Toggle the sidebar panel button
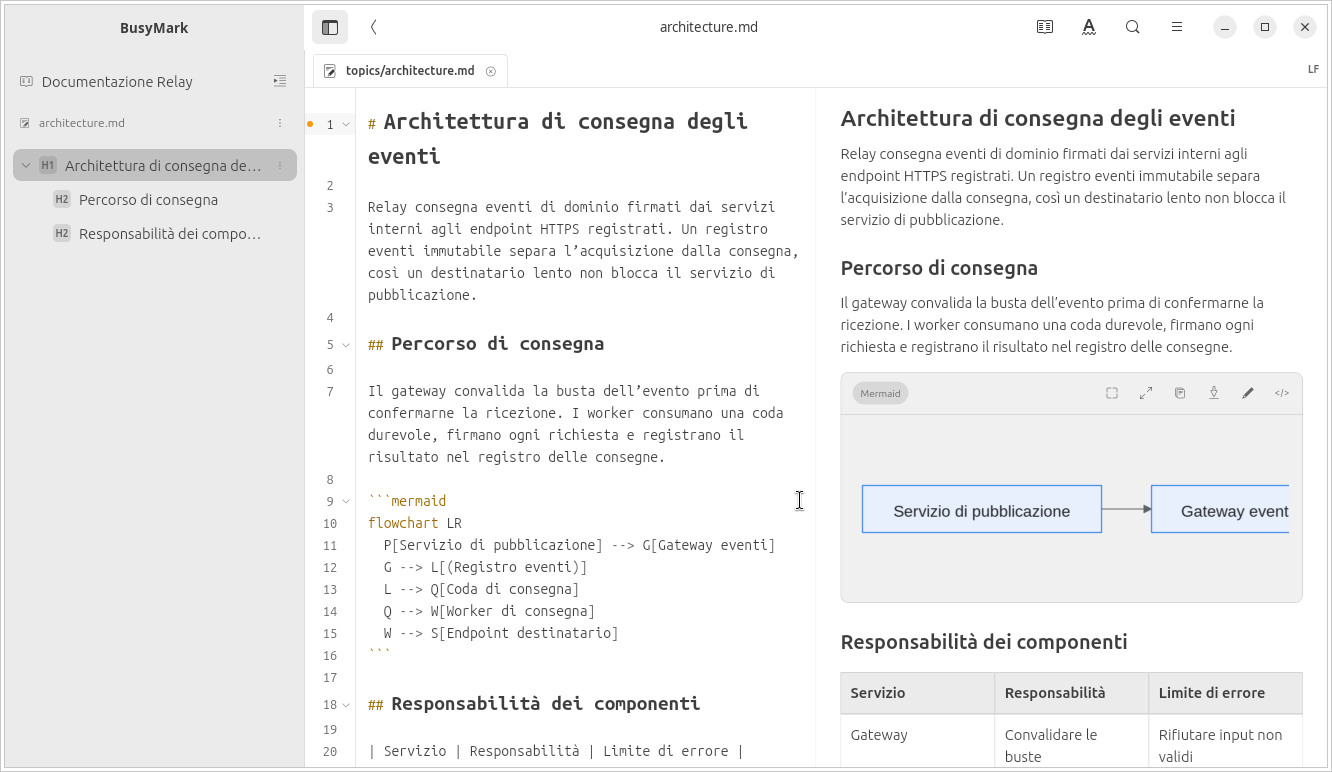Screen dimensions: 1332x772 (x=330, y=27)
